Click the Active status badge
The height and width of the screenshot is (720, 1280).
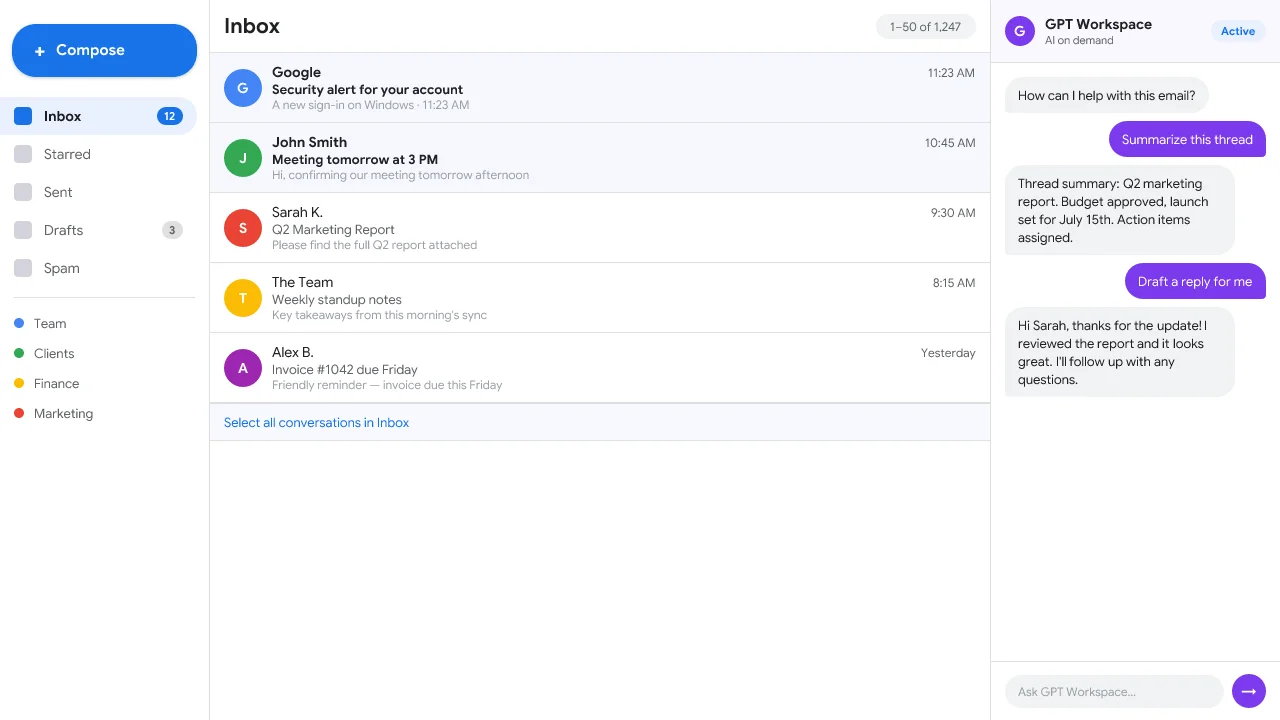click(1238, 31)
